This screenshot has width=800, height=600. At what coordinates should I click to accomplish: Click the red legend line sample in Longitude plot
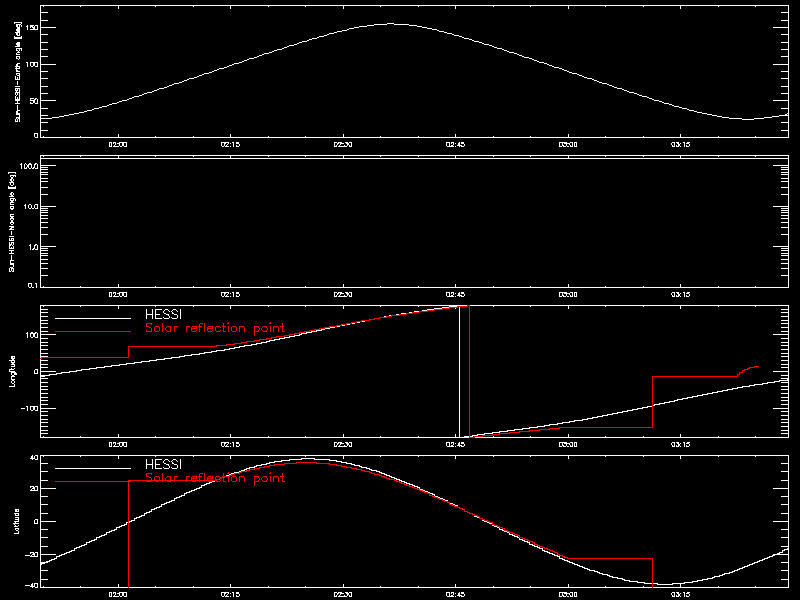point(93,332)
